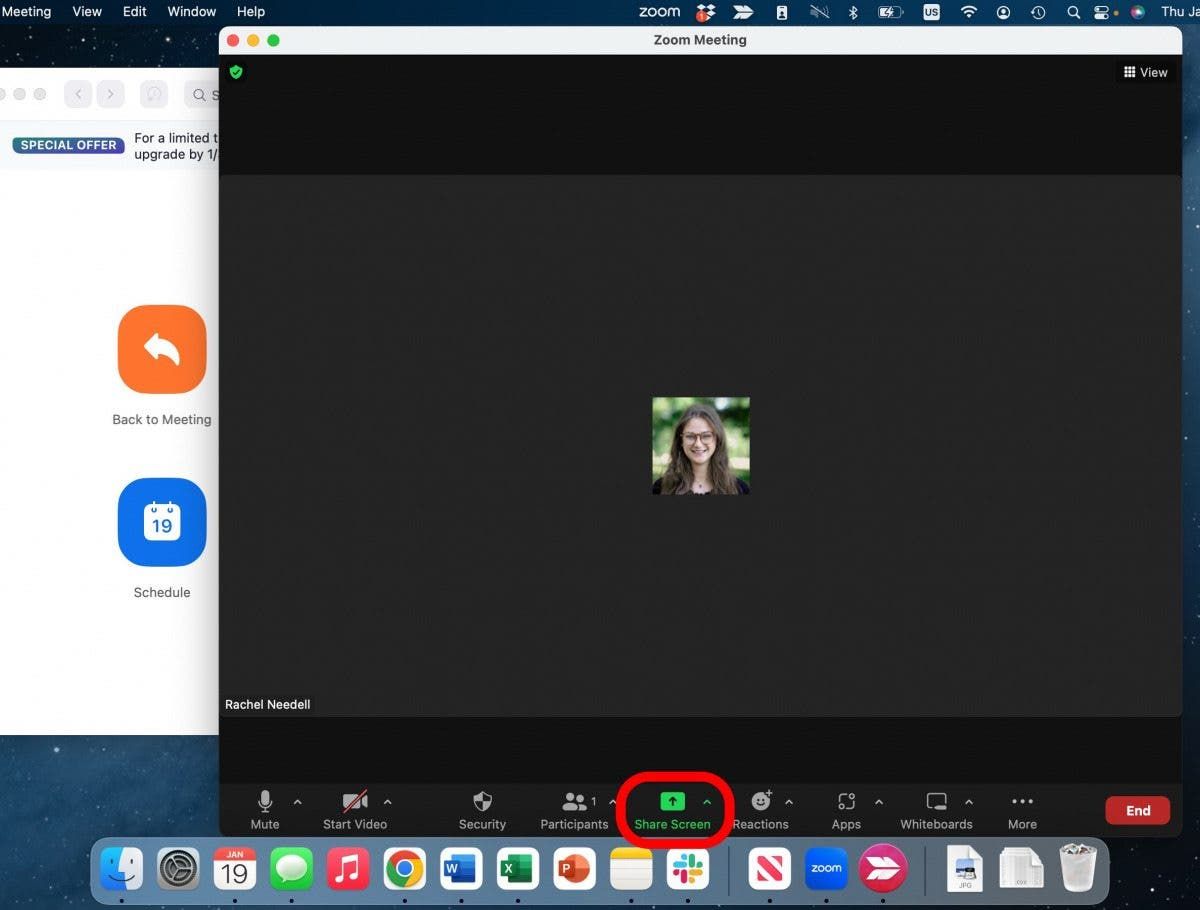Image resolution: width=1200 pixels, height=910 pixels.
Task: Click the green encryption shield icon
Action: pos(236,72)
